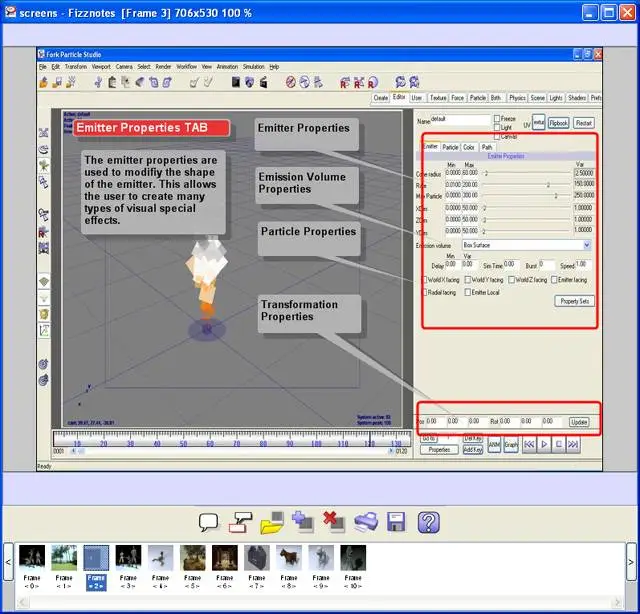Click the play button in Fork Studio
The image size is (640, 614).
coord(544,444)
